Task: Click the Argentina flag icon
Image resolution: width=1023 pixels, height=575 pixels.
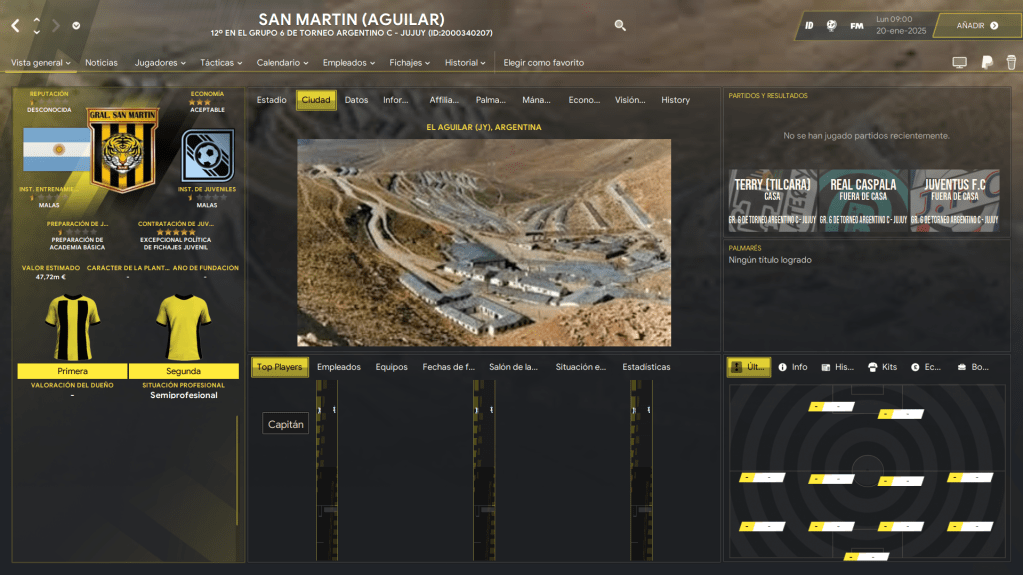Action: (44, 150)
